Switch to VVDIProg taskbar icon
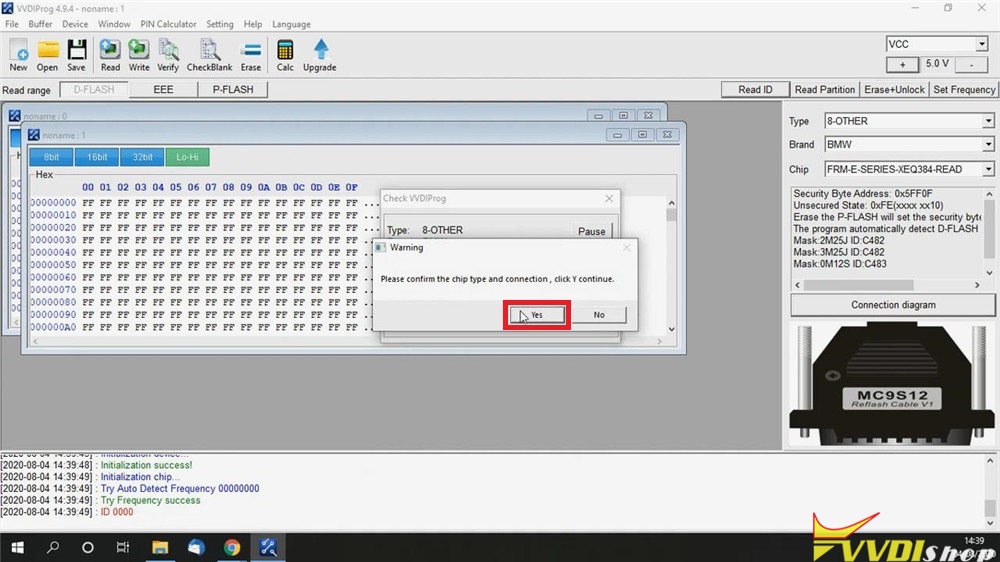The image size is (1000, 562). (268, 547)
